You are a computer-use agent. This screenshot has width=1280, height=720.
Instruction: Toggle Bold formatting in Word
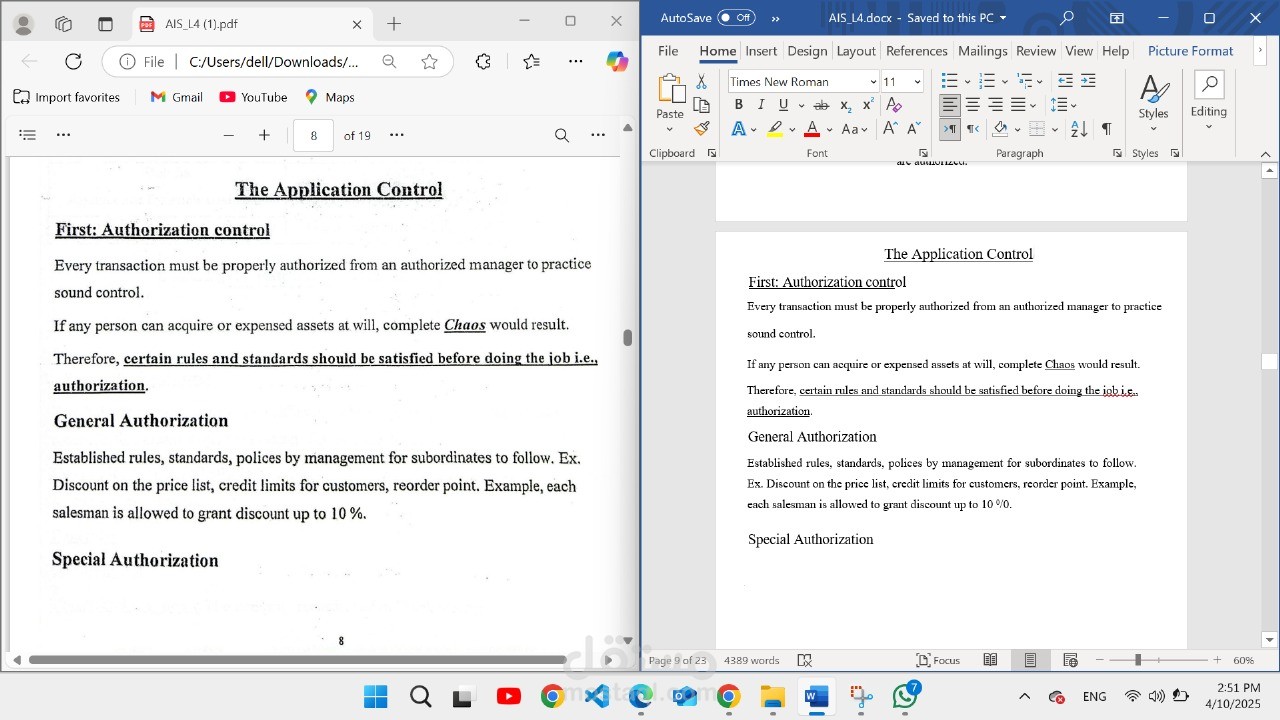(738, 105)
